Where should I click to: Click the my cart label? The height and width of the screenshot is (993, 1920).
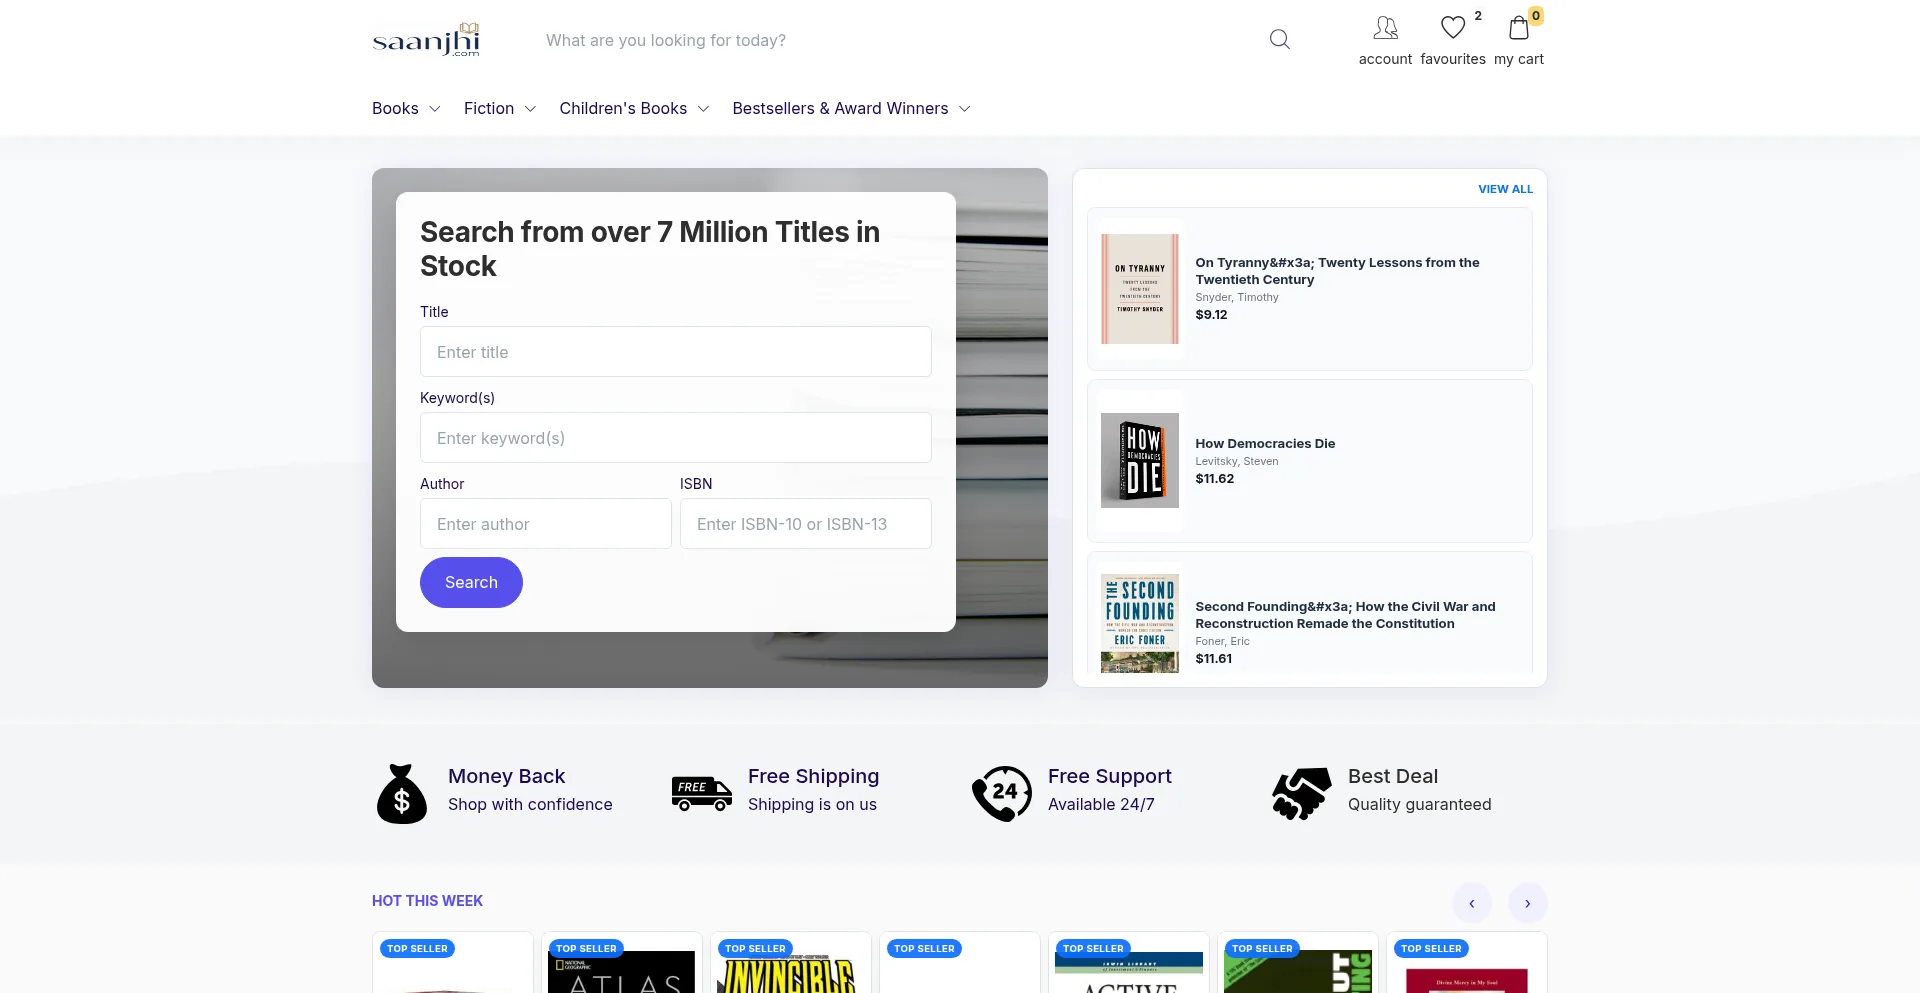tap(1519, 59)
